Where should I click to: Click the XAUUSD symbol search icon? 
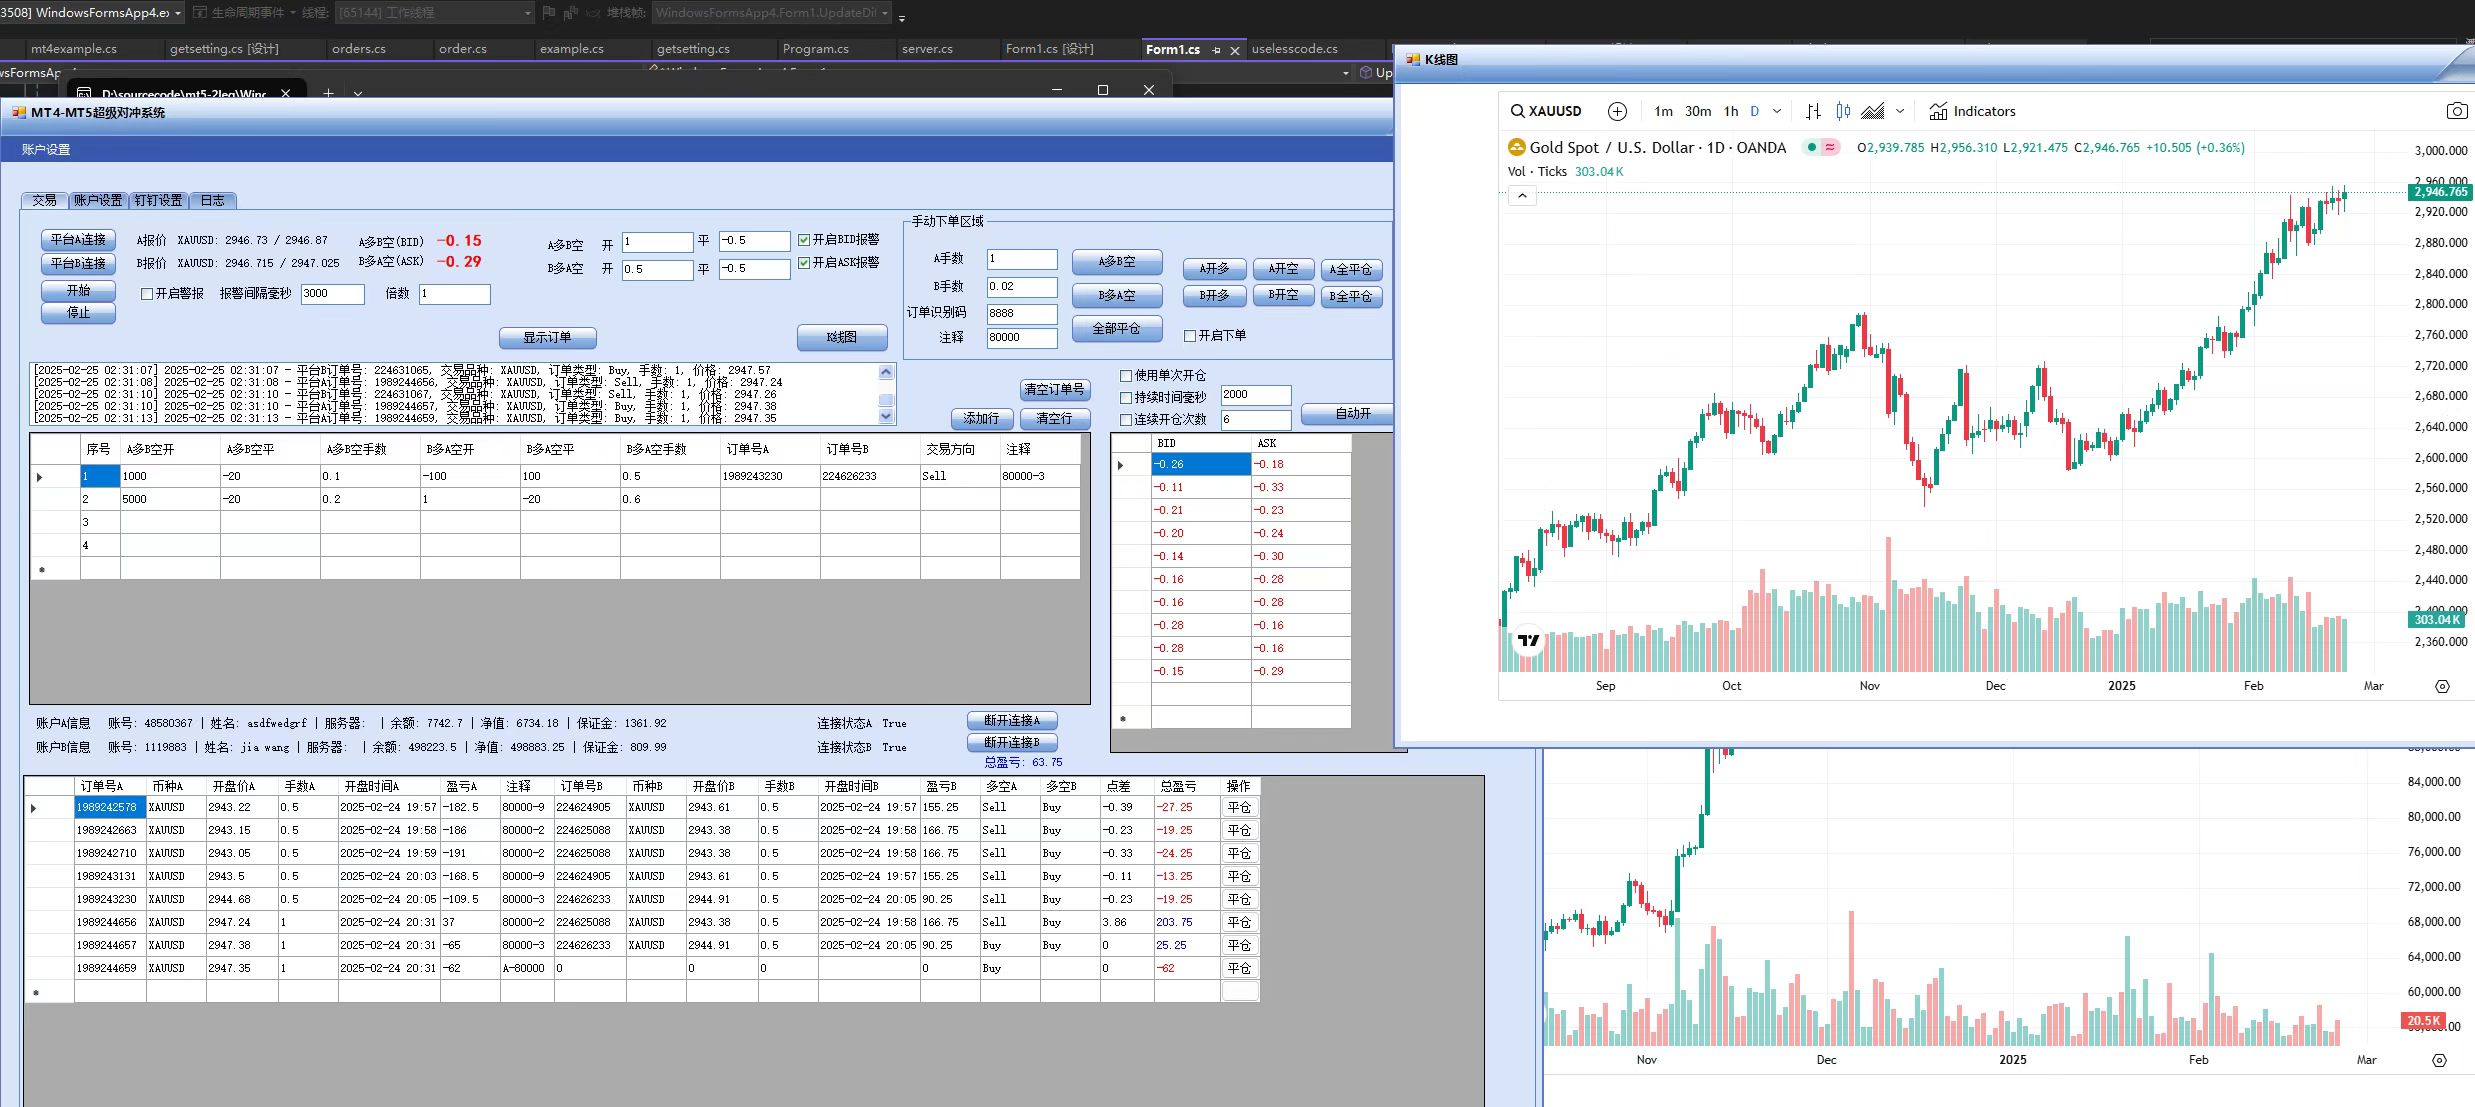[1518, 111]
